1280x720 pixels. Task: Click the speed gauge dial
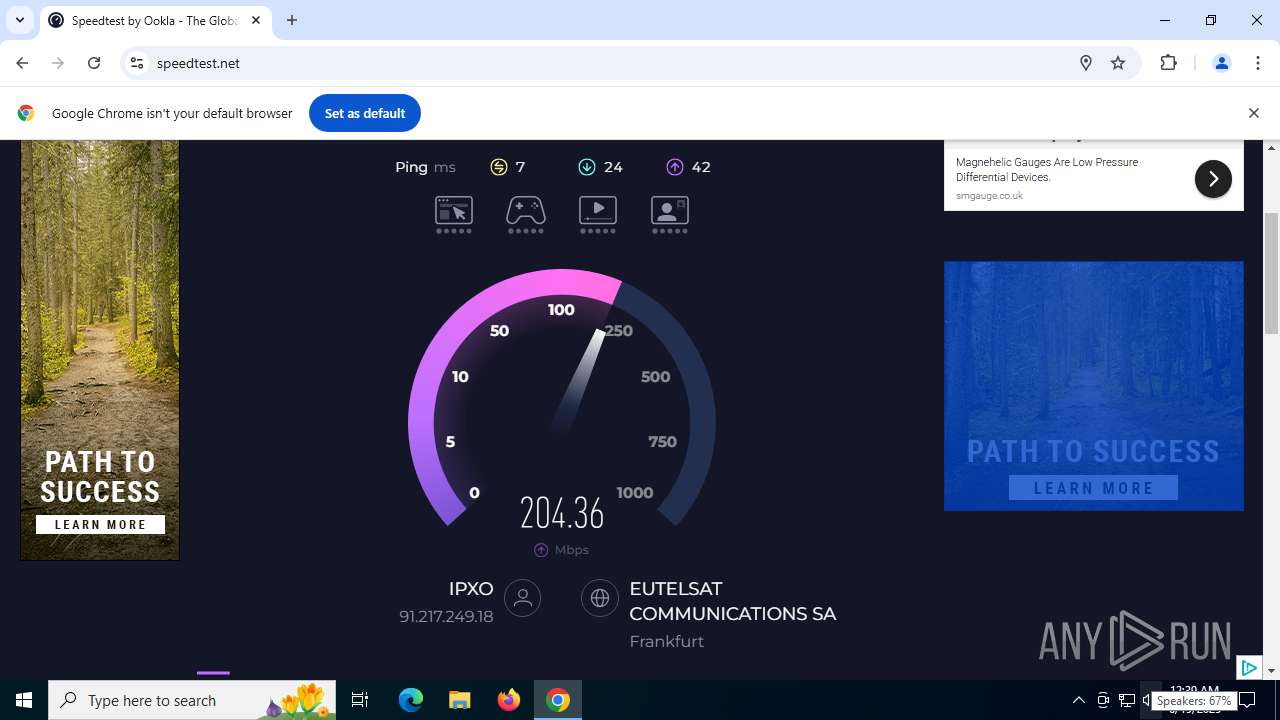pos(562,395)
